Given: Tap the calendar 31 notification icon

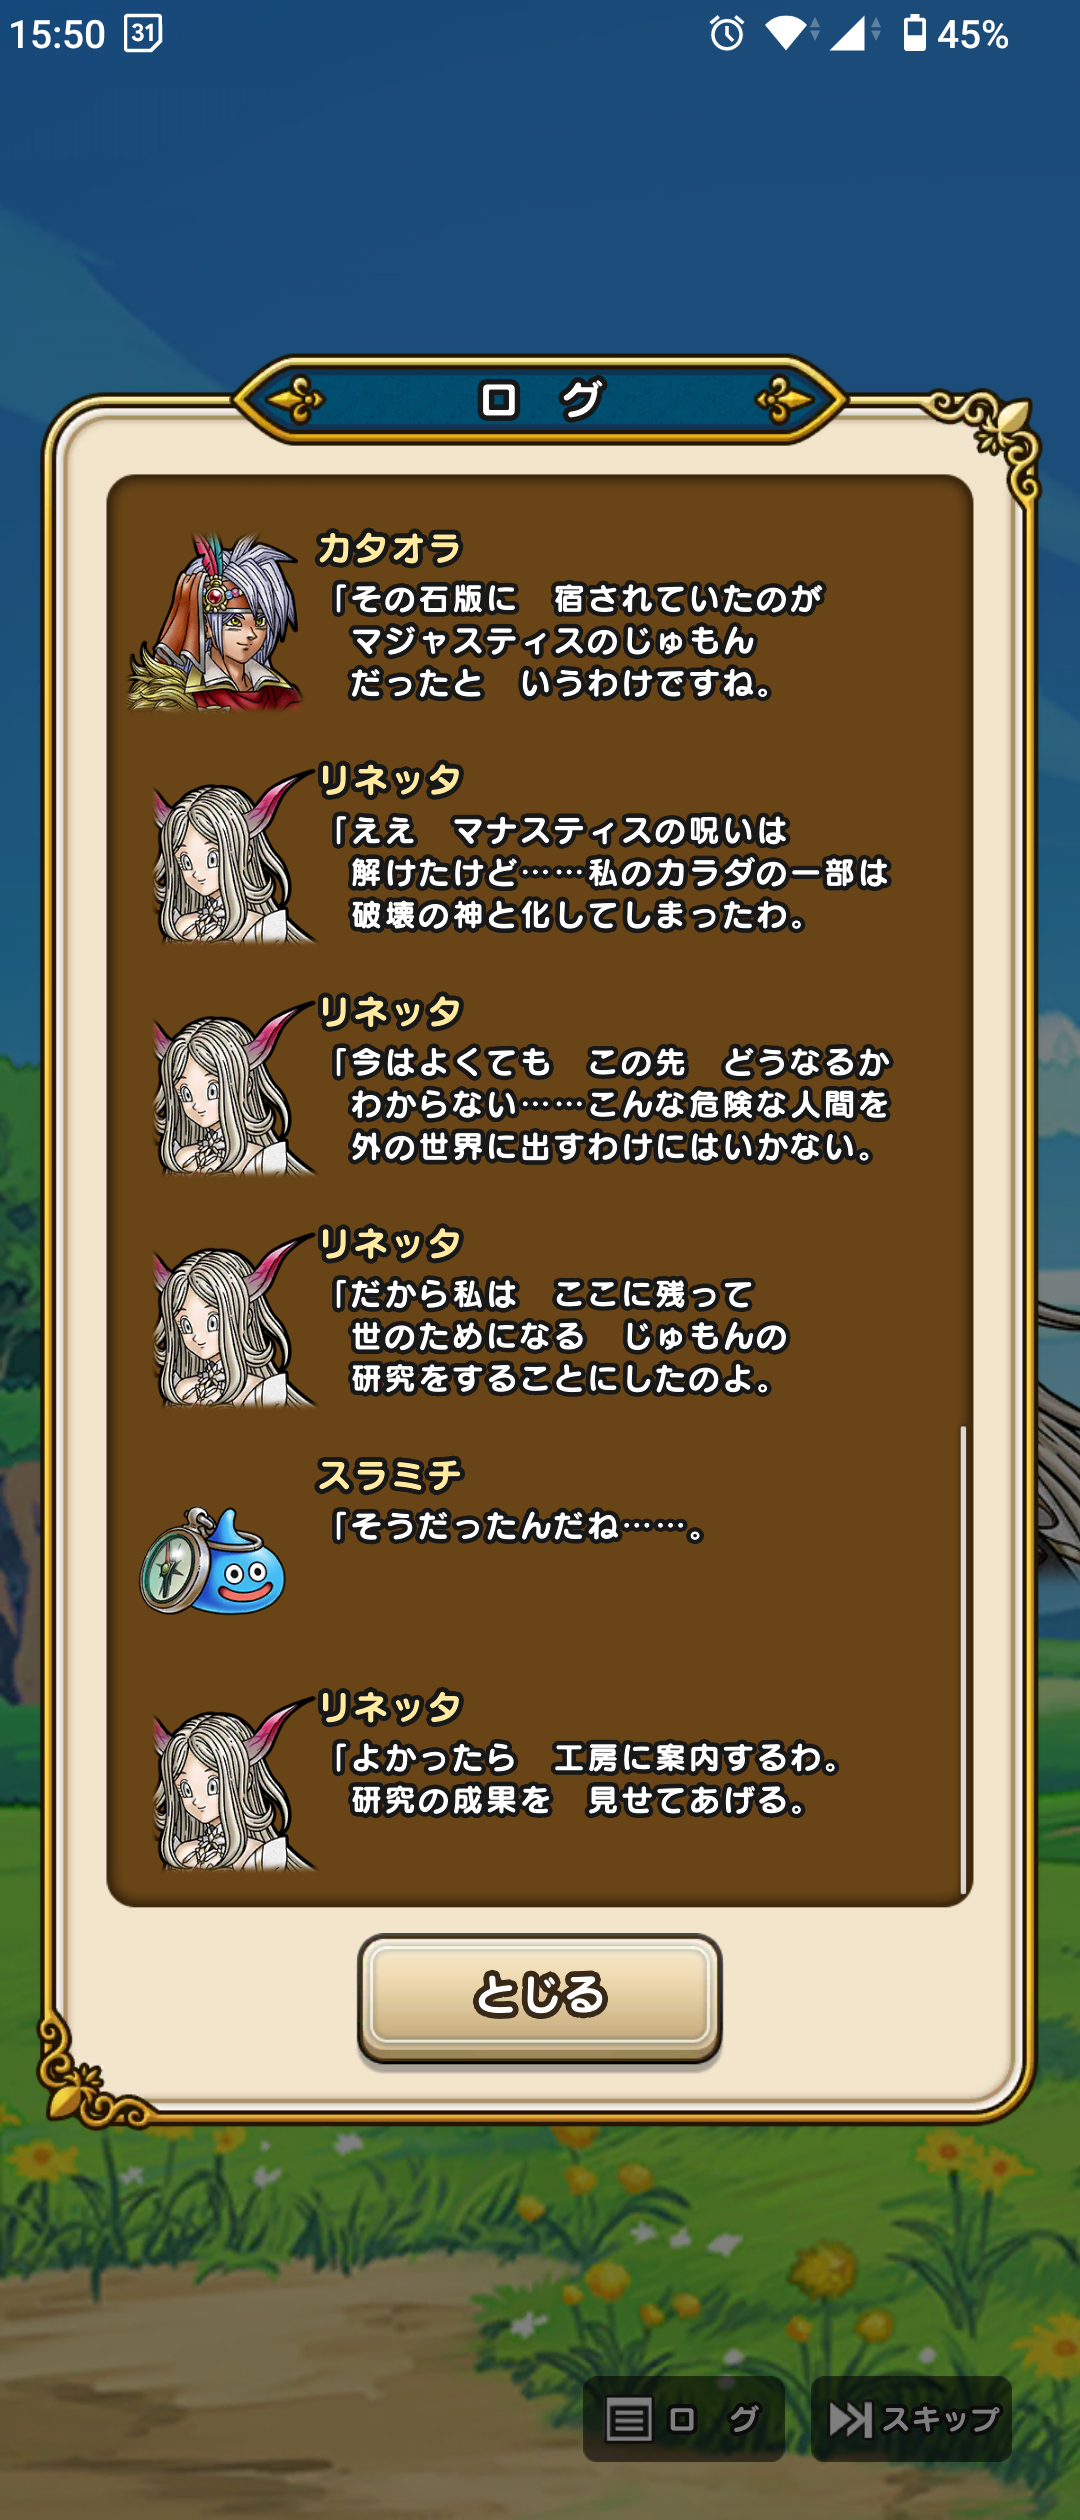Looking at the screenshot, I should tap(143, 34).
